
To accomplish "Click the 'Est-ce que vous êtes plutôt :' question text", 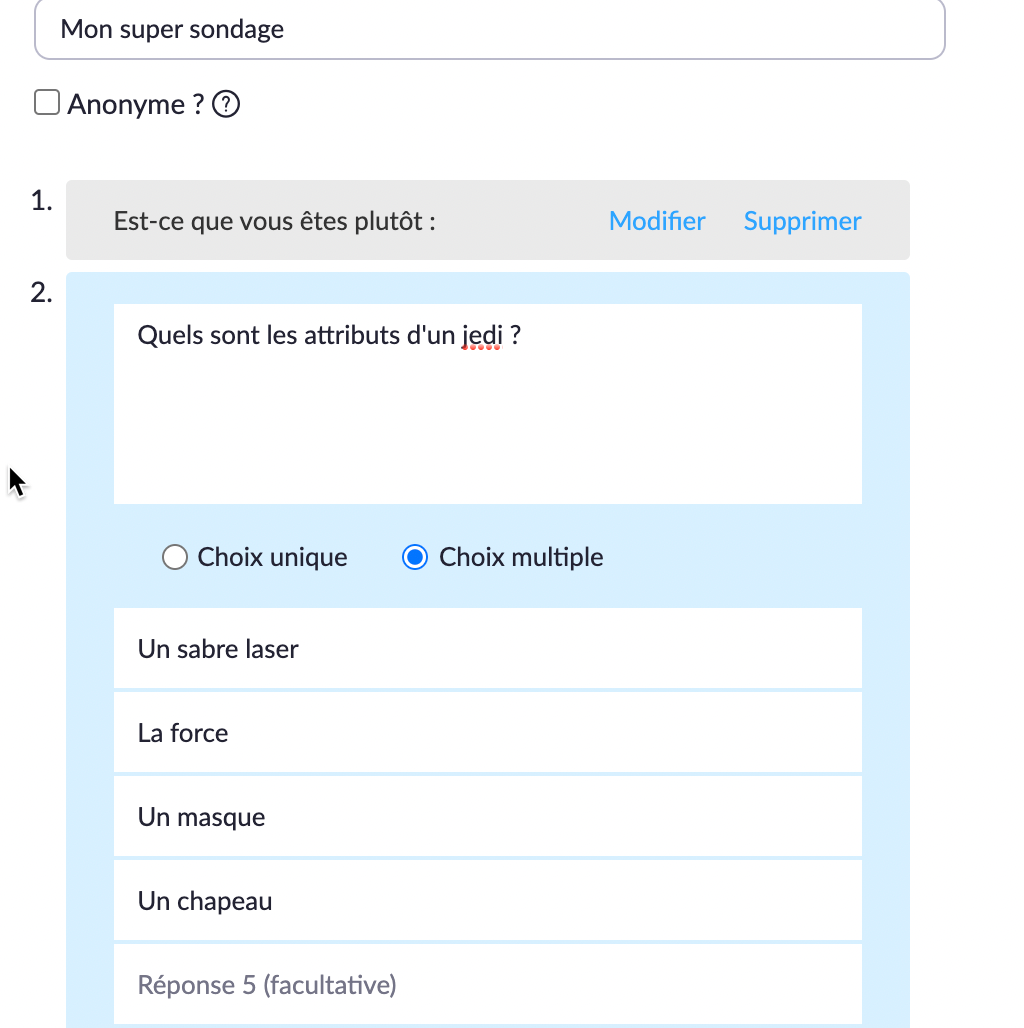I will click(275, 221).
